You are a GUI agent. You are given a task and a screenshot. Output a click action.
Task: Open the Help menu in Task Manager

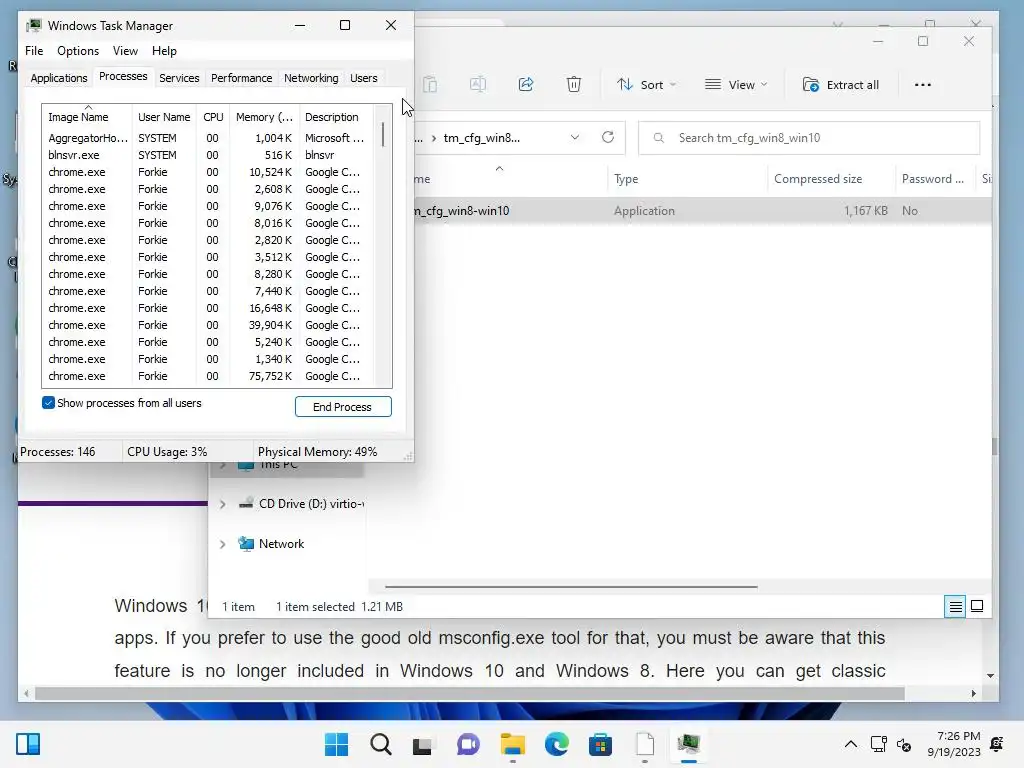click(x=164, y=51)
